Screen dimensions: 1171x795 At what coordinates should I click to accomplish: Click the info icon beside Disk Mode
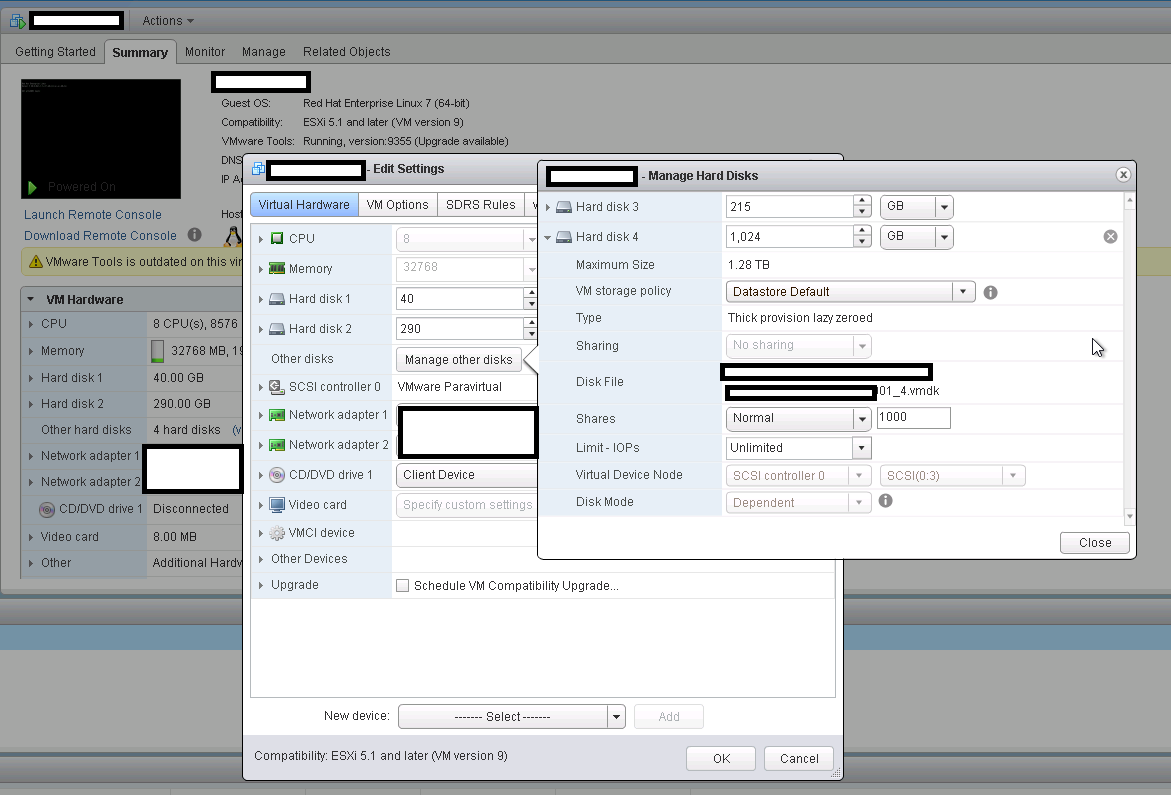pyautogui.click(x=886, y=501)
